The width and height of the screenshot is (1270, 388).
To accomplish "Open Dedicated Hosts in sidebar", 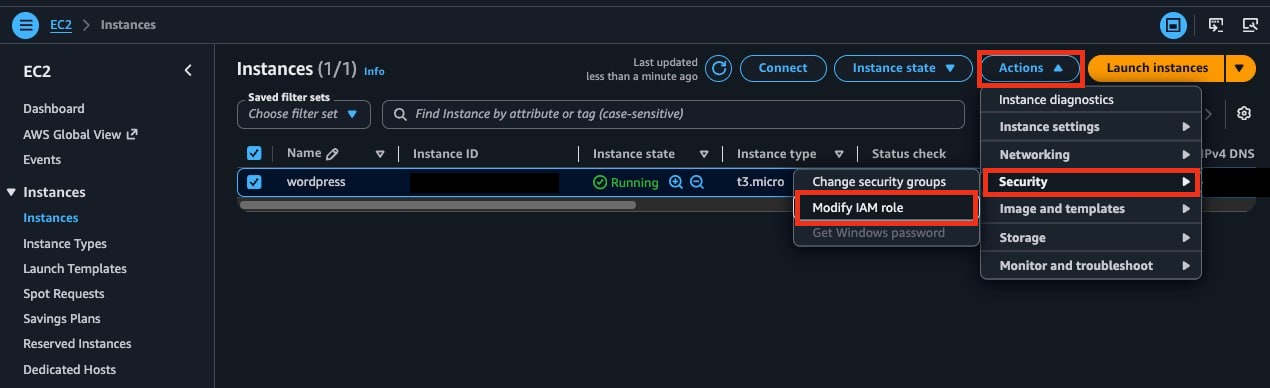I will click(70, 369).
